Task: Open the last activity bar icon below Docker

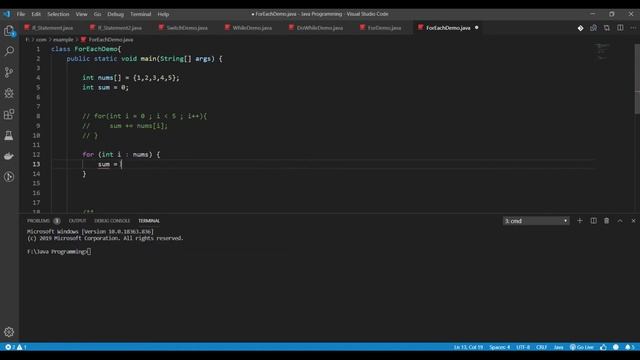Action: 9,177
